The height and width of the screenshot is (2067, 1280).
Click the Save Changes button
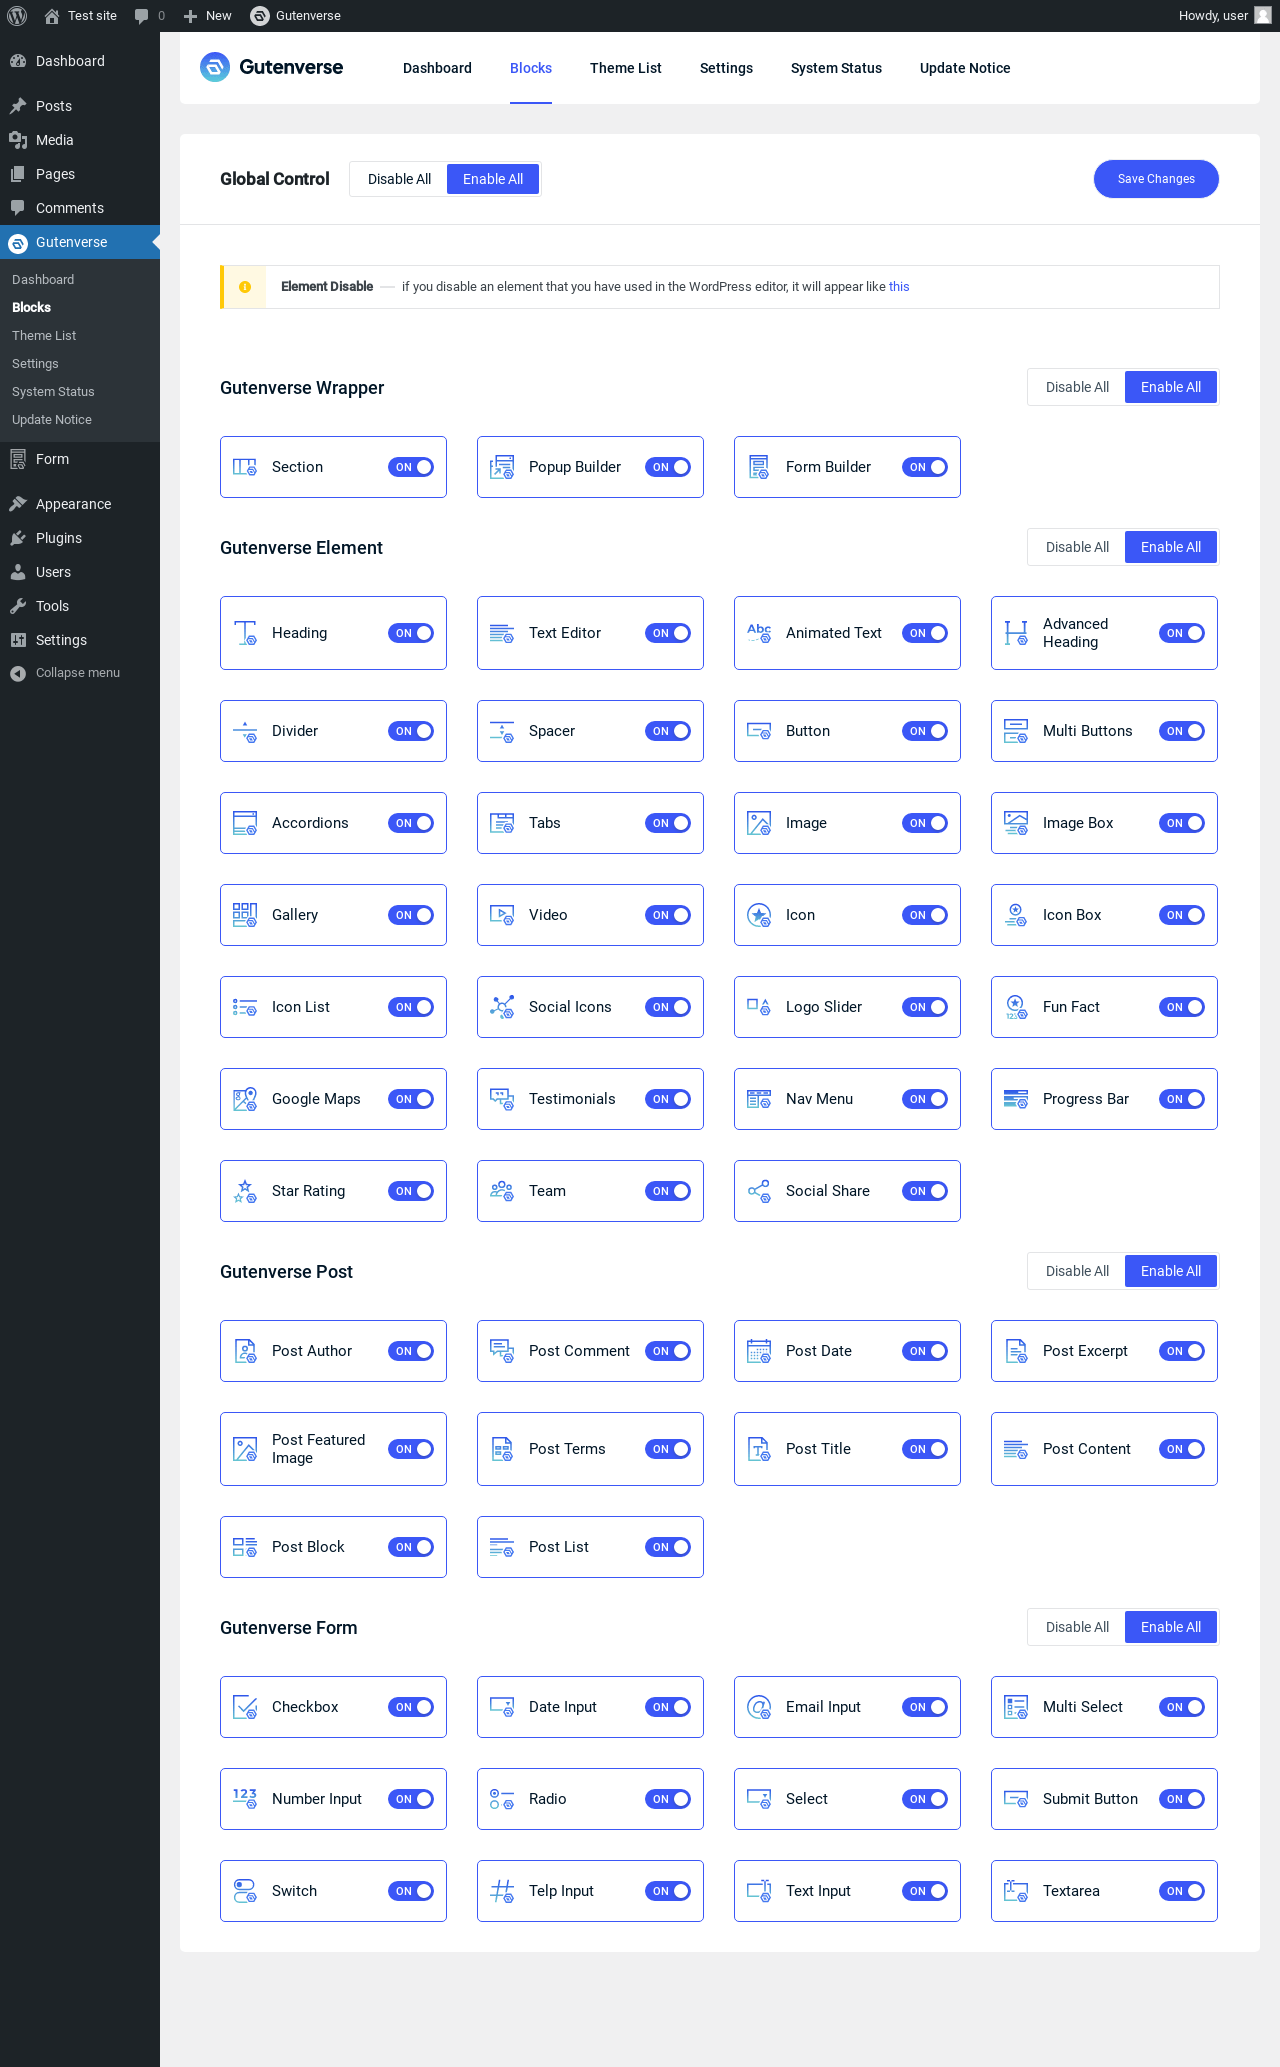click(x=1156, y=179)
